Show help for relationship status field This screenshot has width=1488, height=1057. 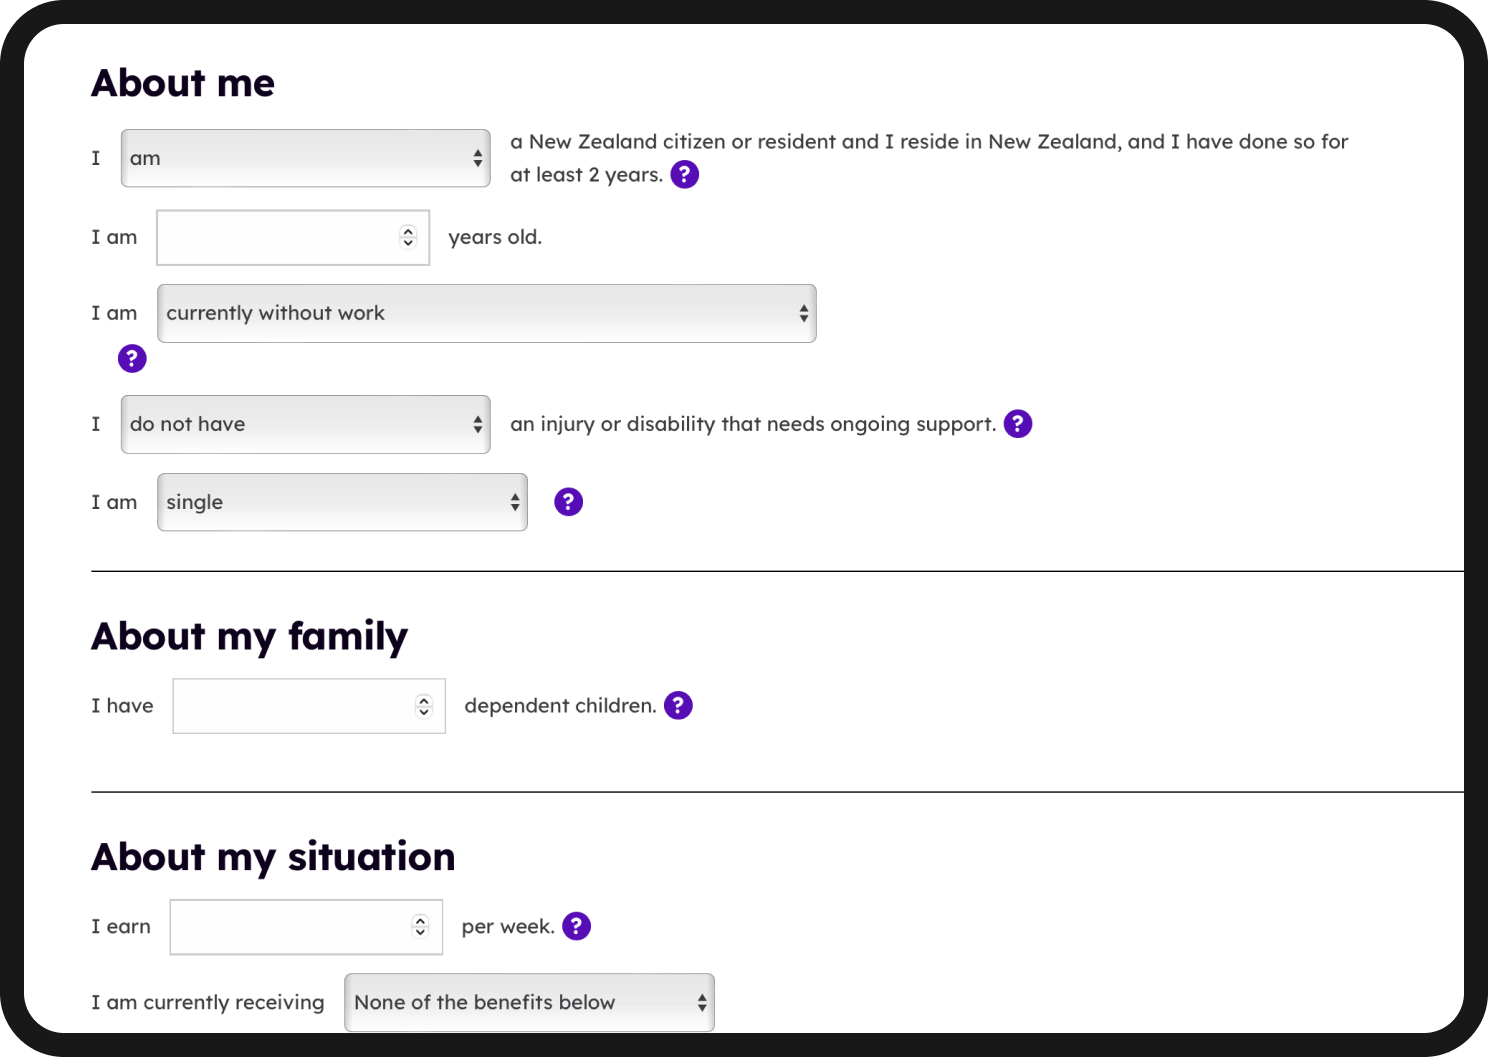click(568, 502)
